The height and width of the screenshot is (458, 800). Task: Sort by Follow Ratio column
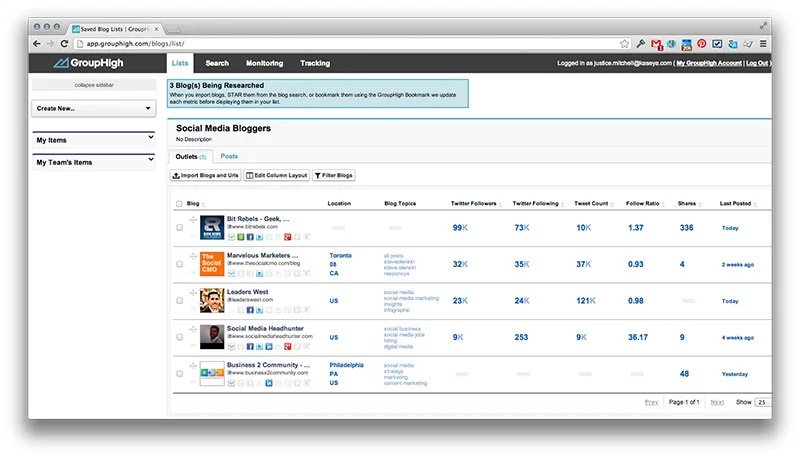coord(643,203)
